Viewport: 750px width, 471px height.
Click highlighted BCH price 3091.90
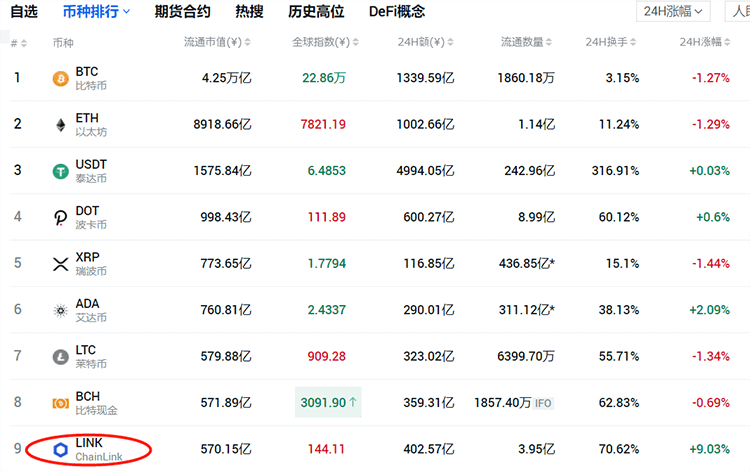(x=328, y=403)
